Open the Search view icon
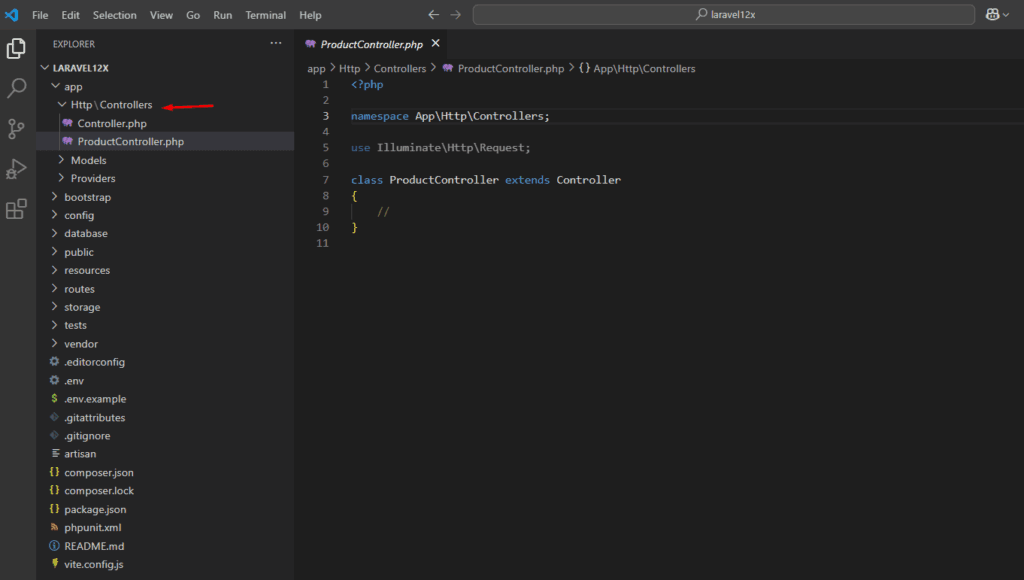 16,88
